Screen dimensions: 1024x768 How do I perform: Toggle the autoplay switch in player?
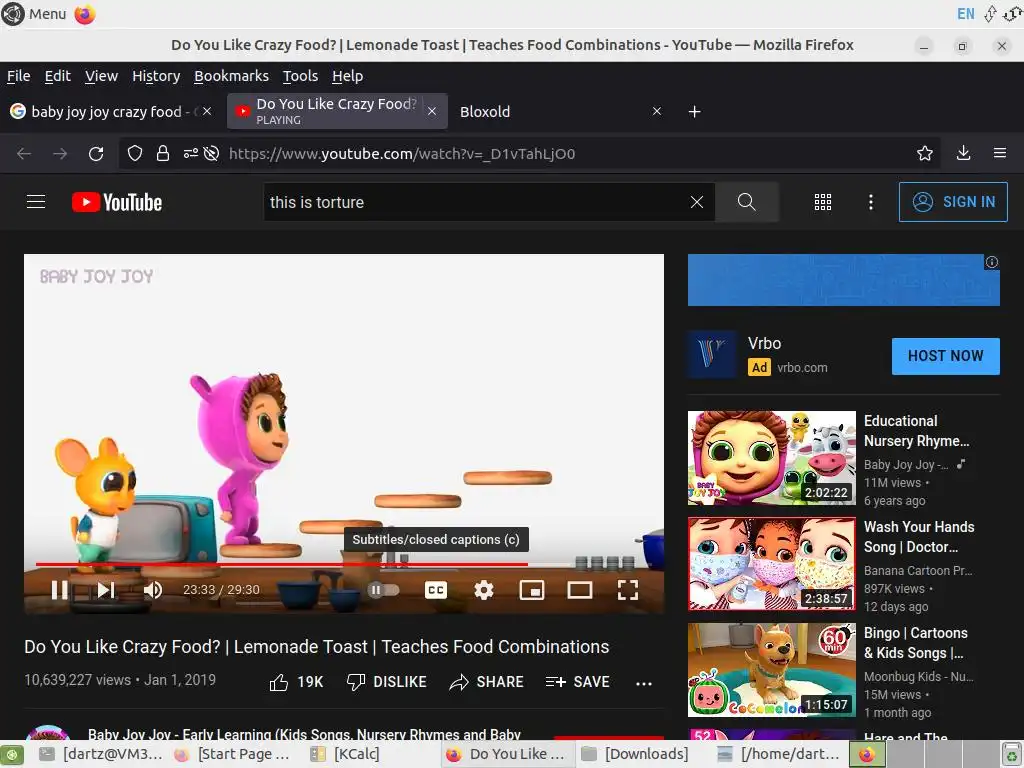coord(383,590)
